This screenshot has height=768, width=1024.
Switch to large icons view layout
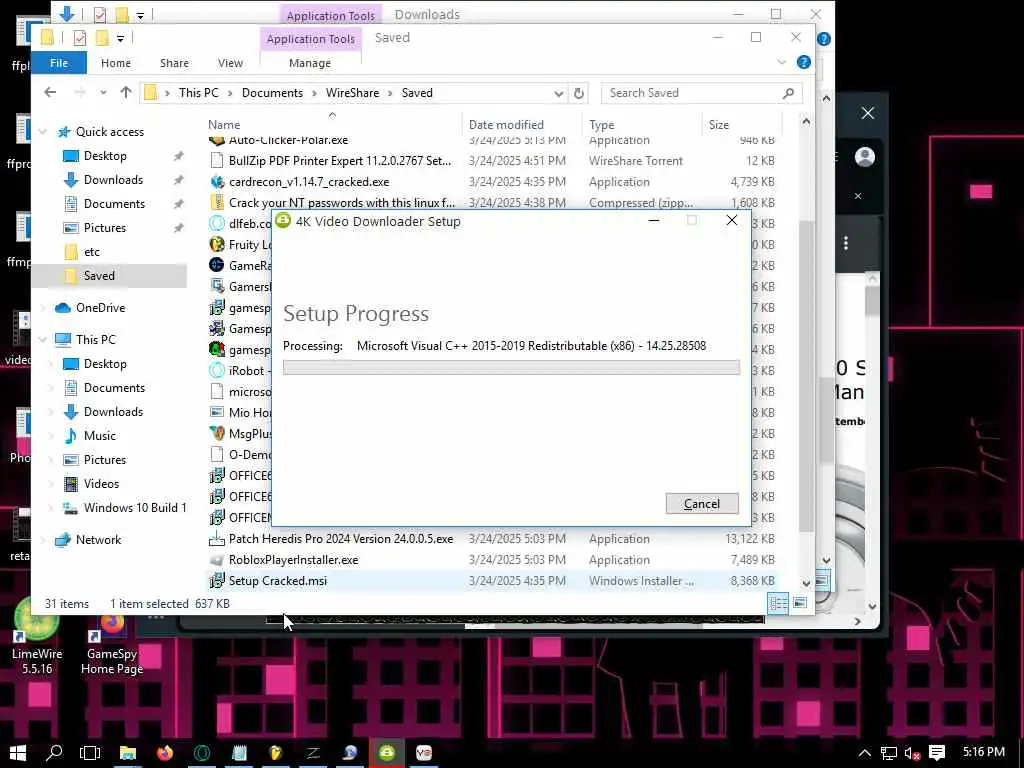tap(800, 603)
